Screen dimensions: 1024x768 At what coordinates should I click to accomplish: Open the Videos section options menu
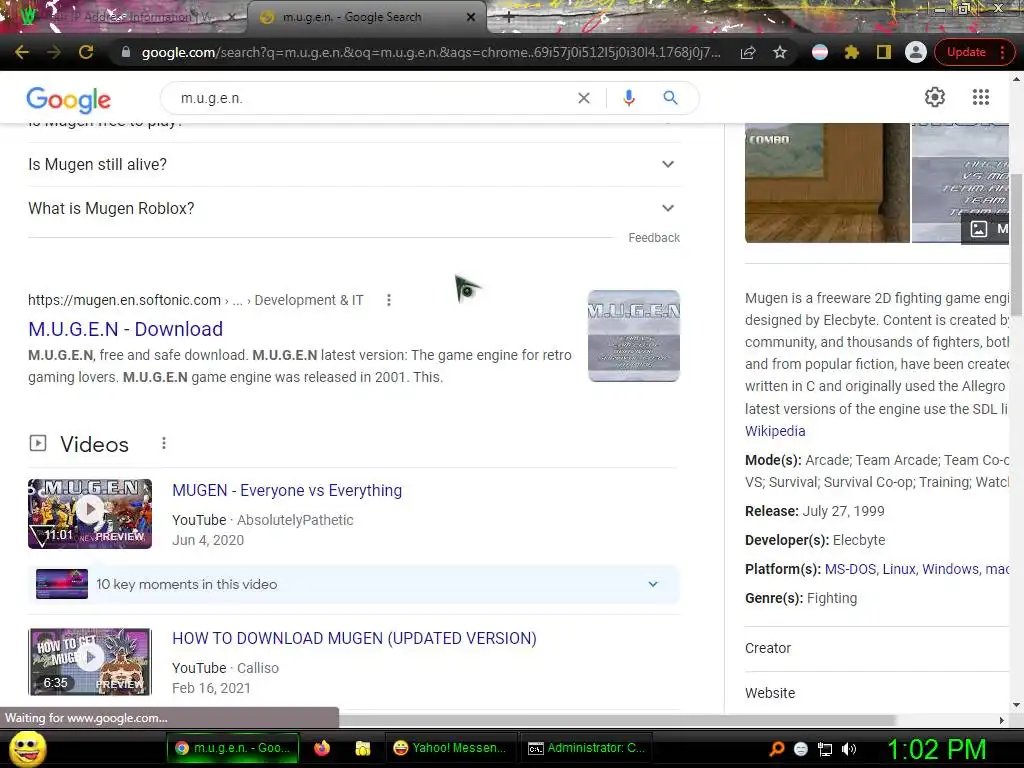[164, 443]
